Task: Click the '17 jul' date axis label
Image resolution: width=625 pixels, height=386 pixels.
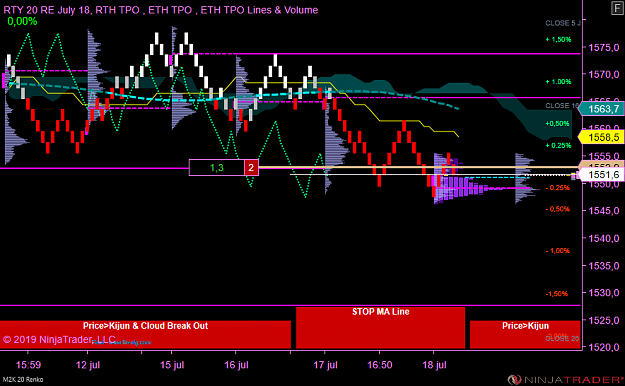Action: click(325, 365)
